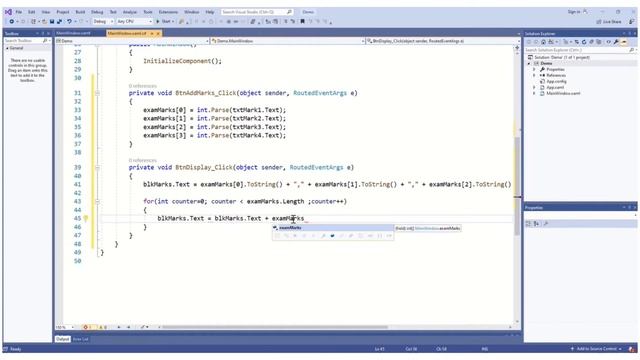Click the notifications icon in status bar
The image size is (640, 360).
click(x=632, y=349)
